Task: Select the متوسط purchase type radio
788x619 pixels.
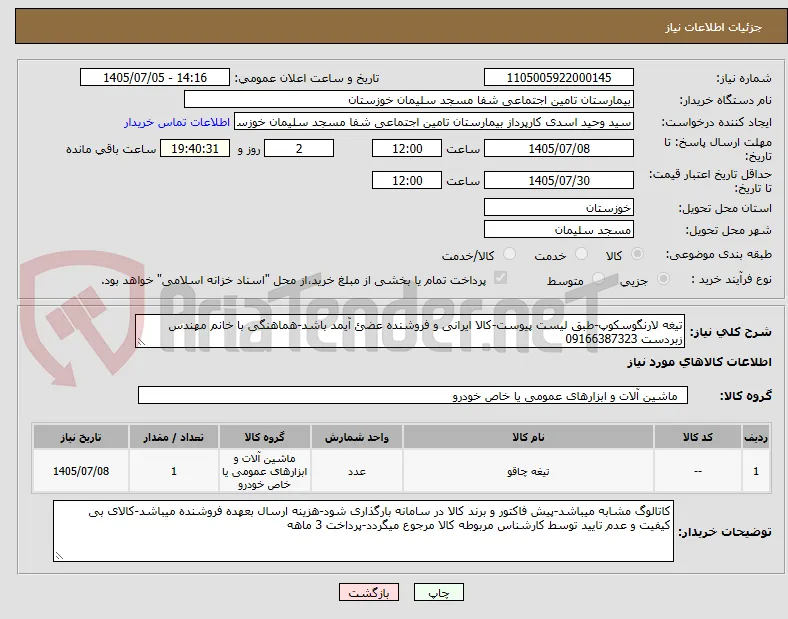Action: (598, 279)
